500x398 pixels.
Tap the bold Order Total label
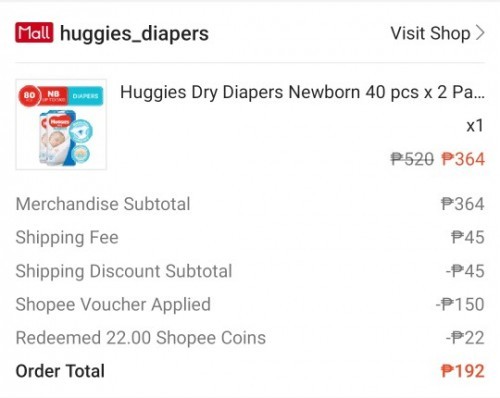(60, 371)
